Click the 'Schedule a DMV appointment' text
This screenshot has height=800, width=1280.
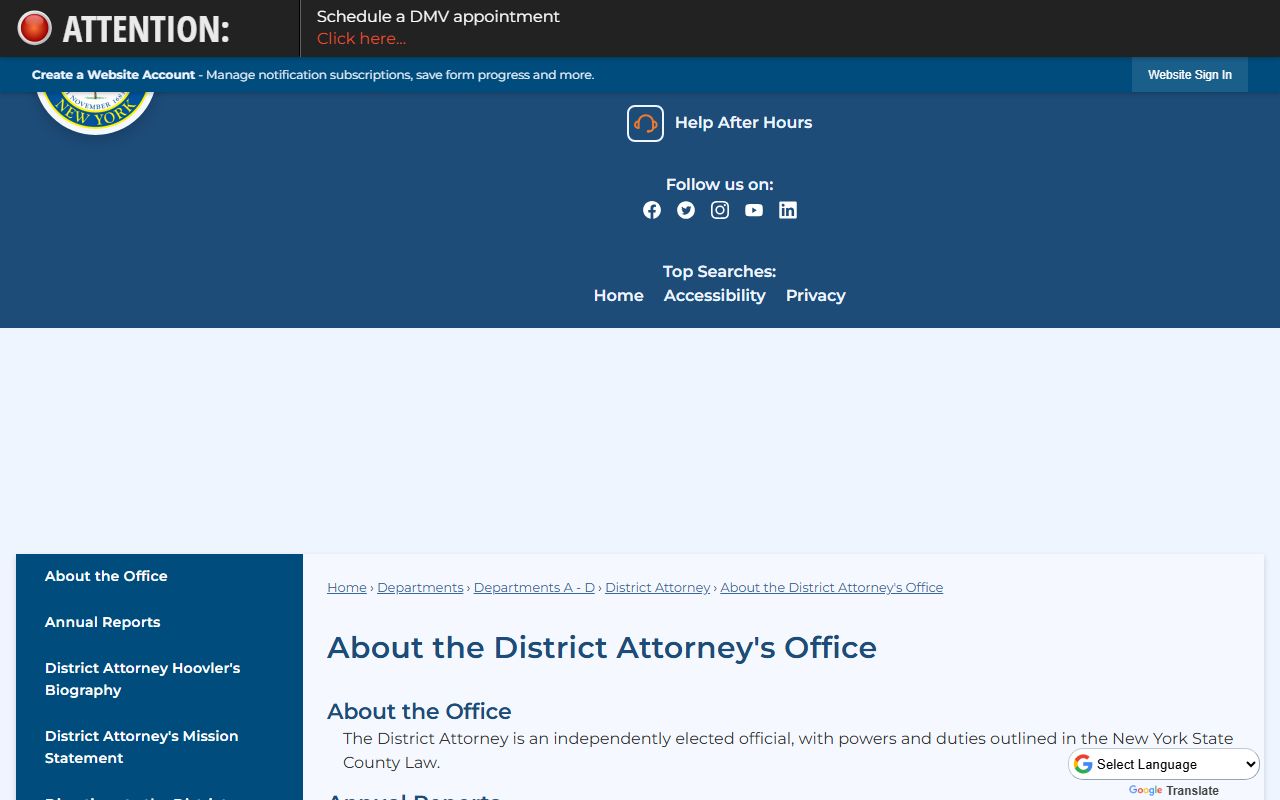tap(438, 17)
